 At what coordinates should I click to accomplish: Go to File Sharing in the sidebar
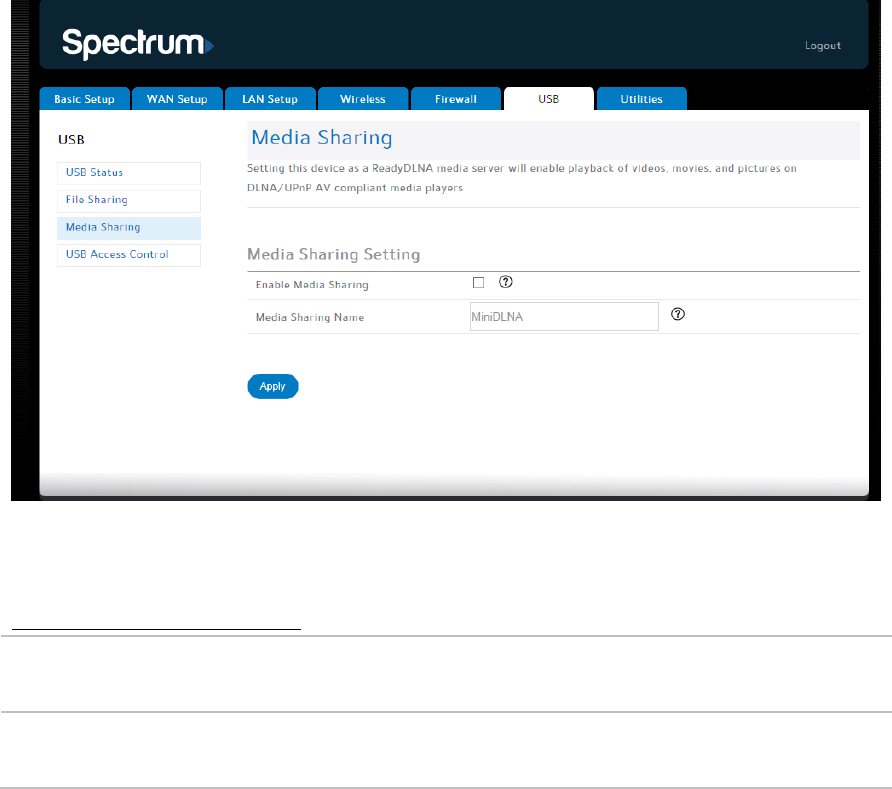pos(129,200)
